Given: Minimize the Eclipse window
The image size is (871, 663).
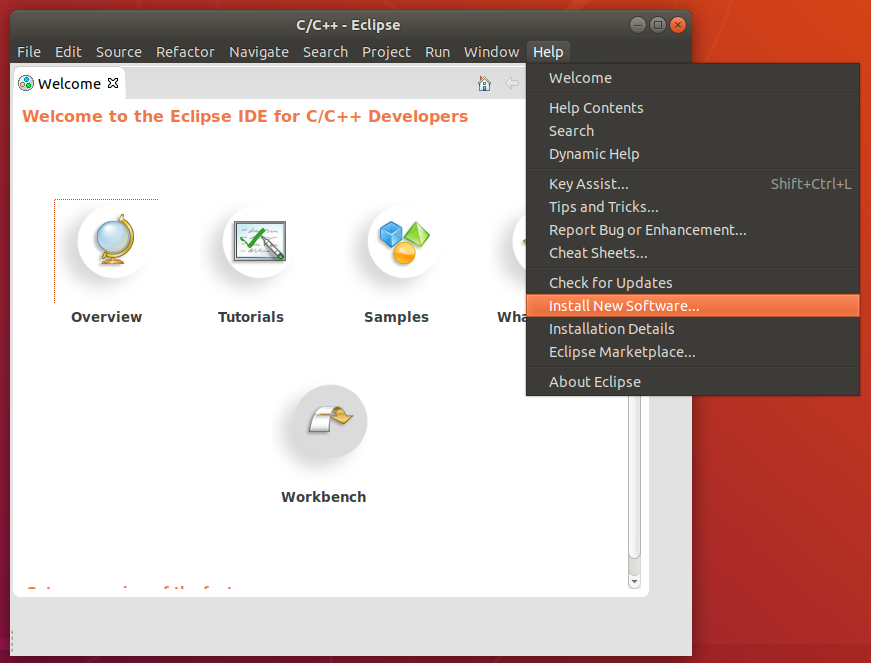Looking at the screenshot, I should click(x=638, y=25).
